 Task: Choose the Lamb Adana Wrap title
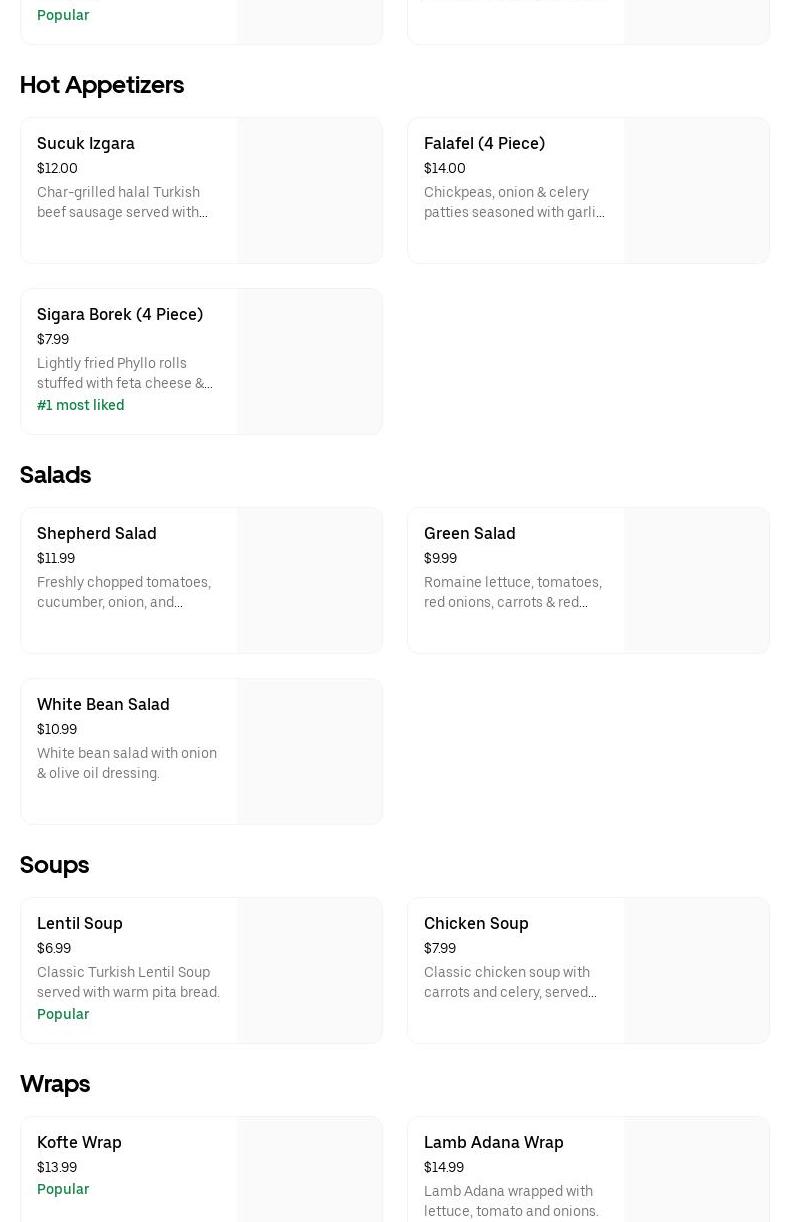pos(494,1142)
